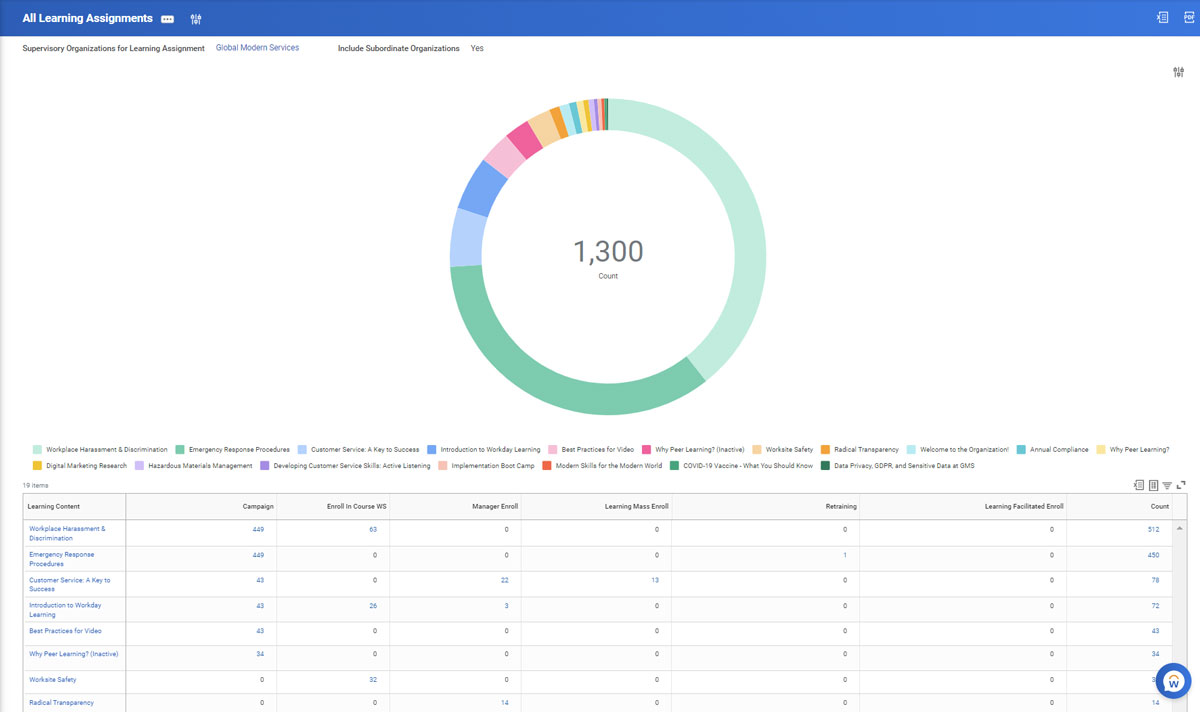
Task: Click Best Practices for Video legend swatch
Action: tap(553, 450)
